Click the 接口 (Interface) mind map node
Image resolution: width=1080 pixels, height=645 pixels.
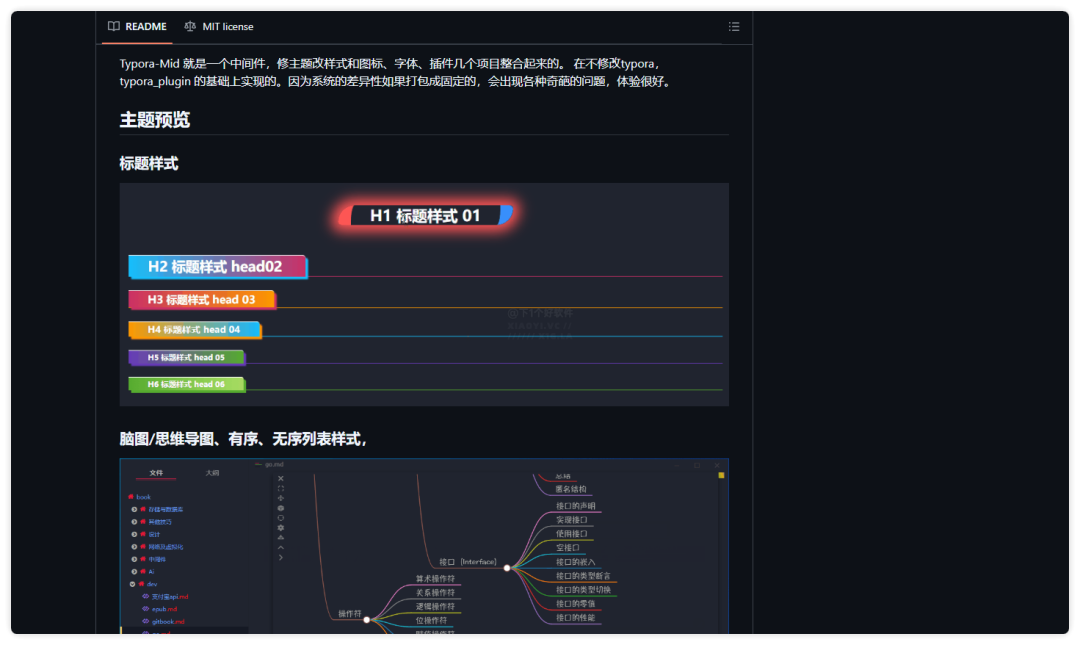pos(468,562)
